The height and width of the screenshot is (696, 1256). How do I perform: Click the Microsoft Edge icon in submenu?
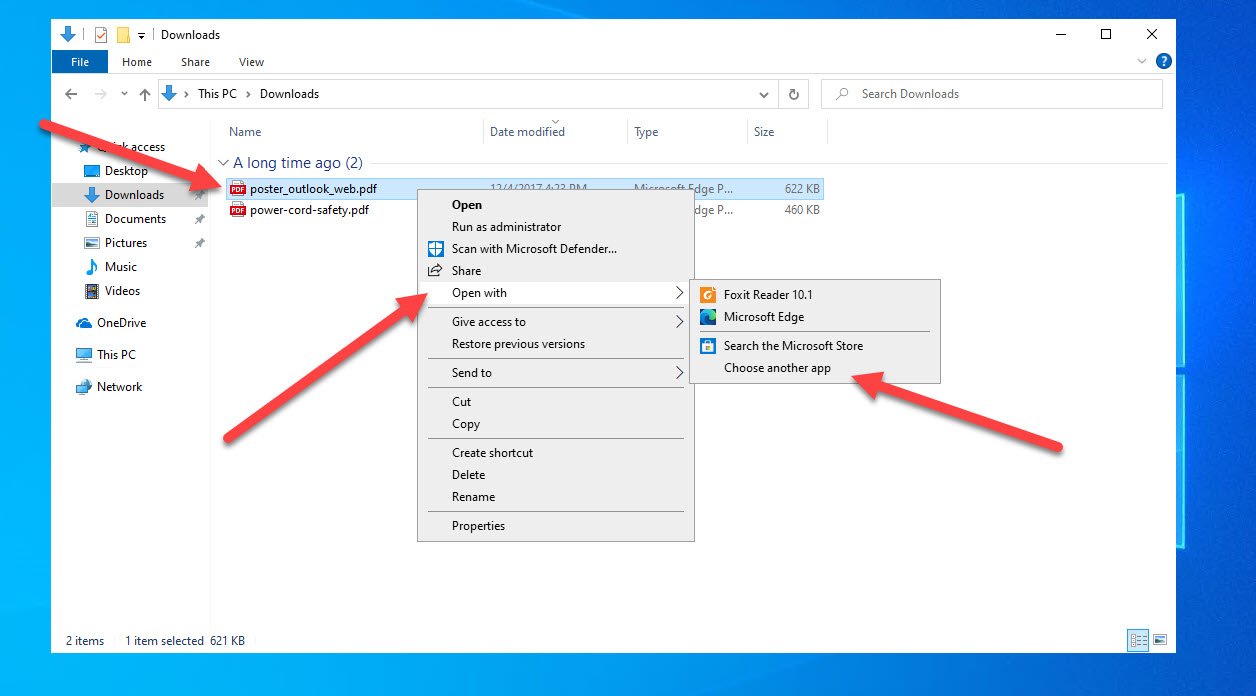[708, 317]
